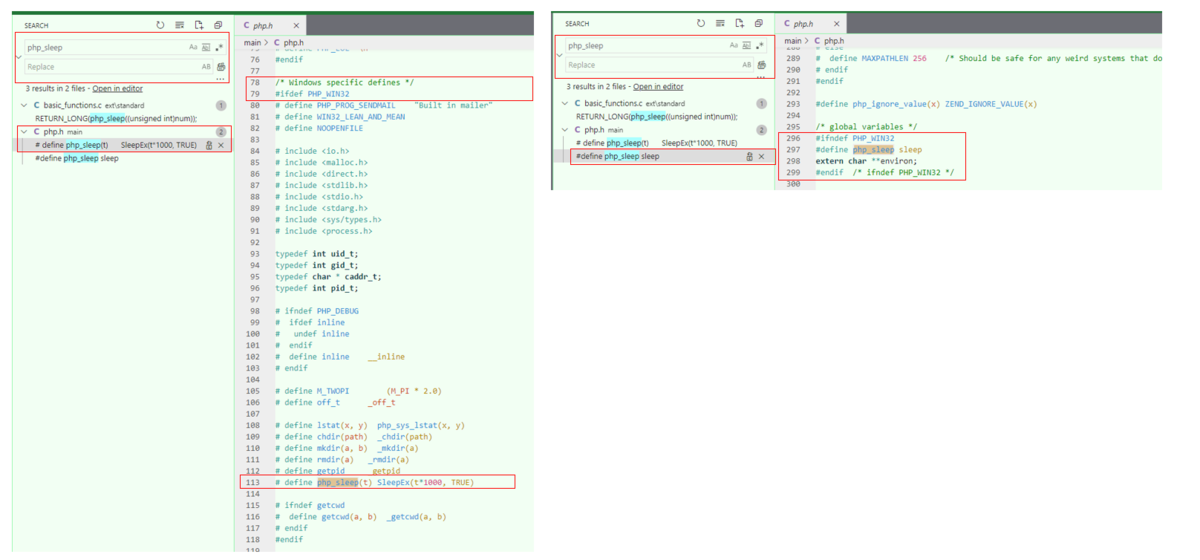Viewport: 1200px width, 560px height.
Task: Click php.h file row in right window
Action: 662,130
